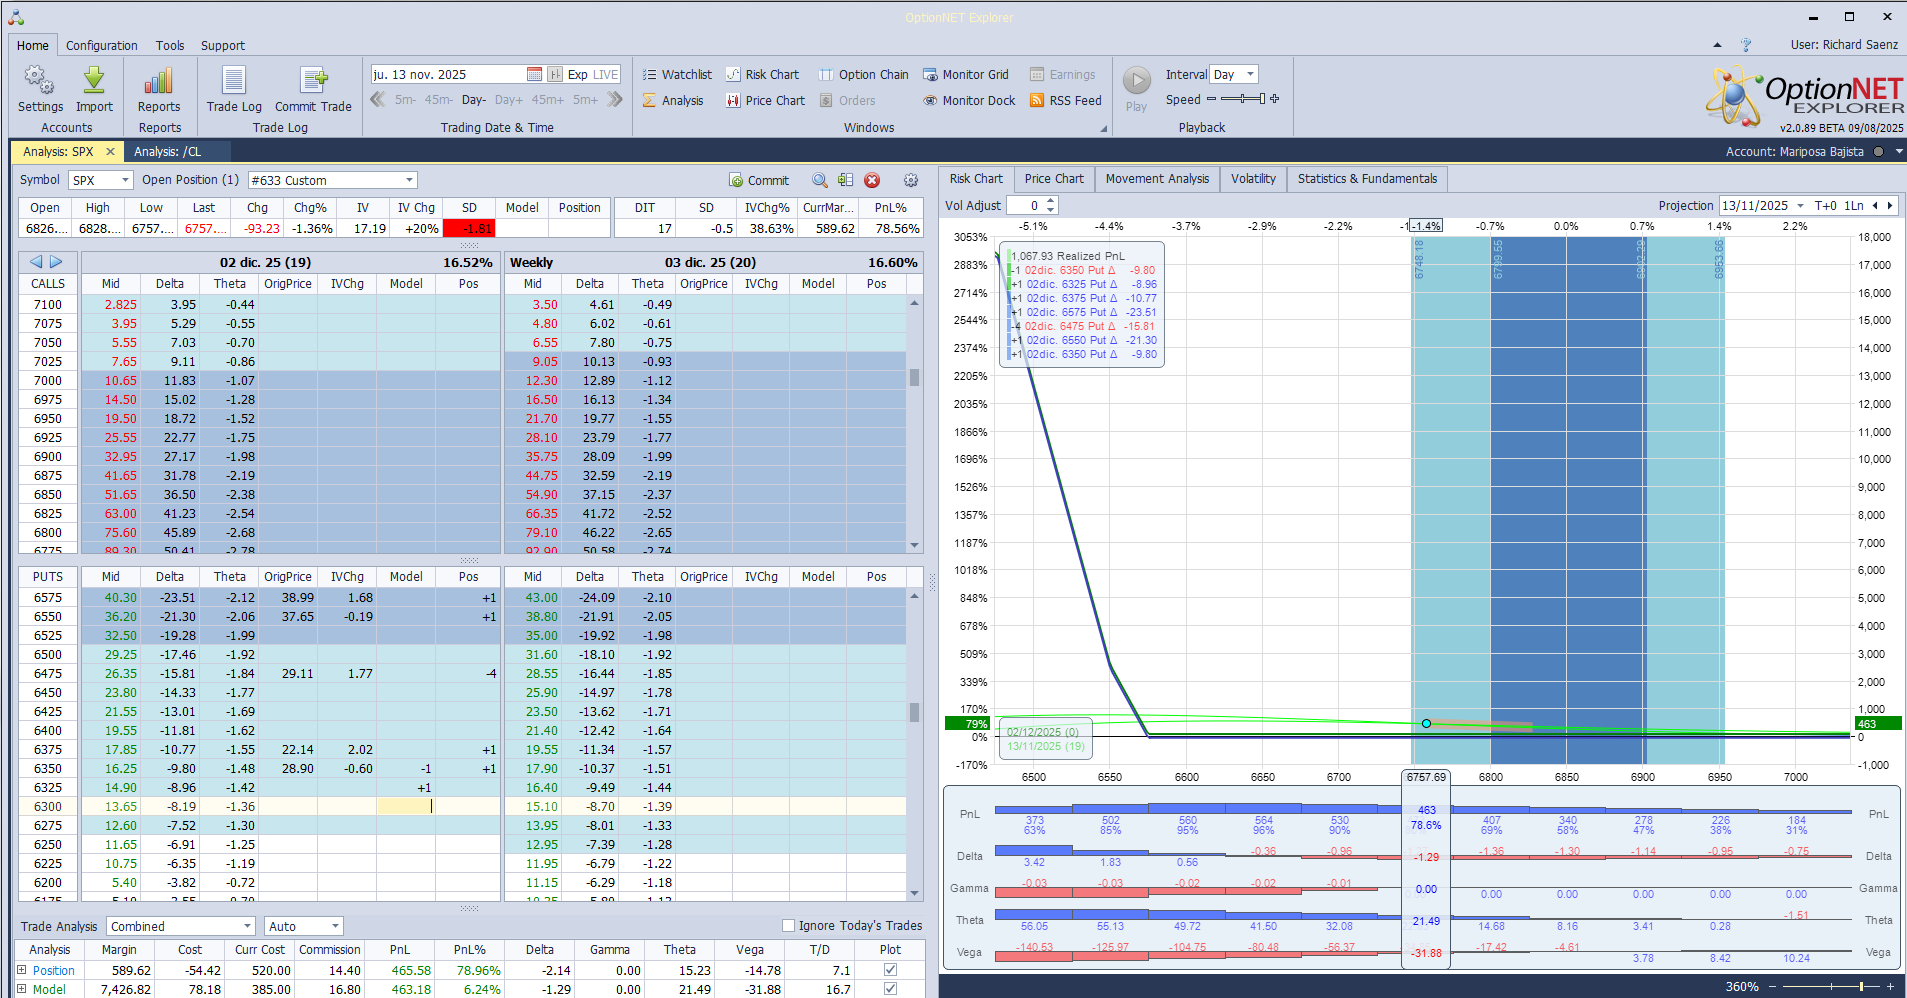The width and height of the screenshot is (1907, 998).
Task: Open the Settings gear icon
Action: pos(40,81)
